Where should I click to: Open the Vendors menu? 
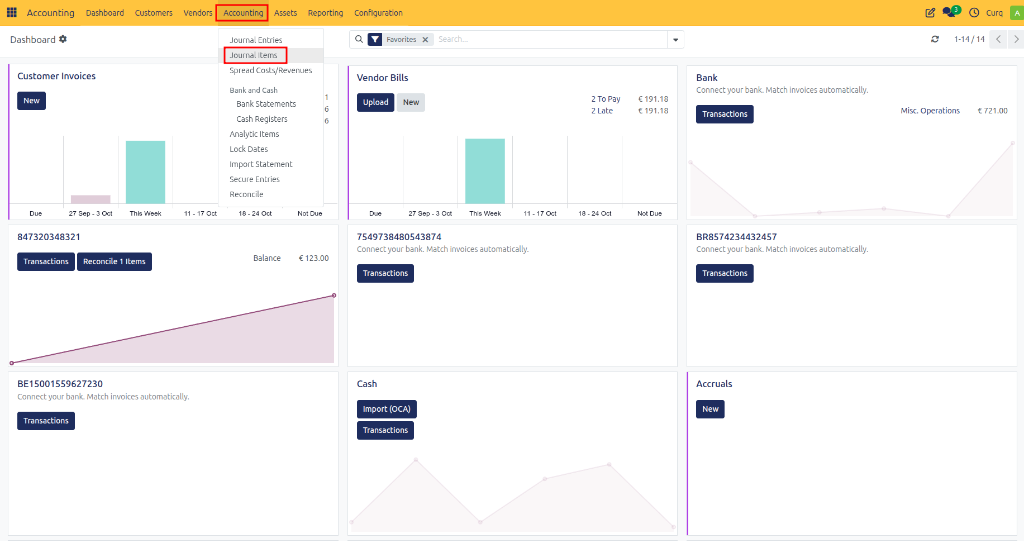coord(197,12)
